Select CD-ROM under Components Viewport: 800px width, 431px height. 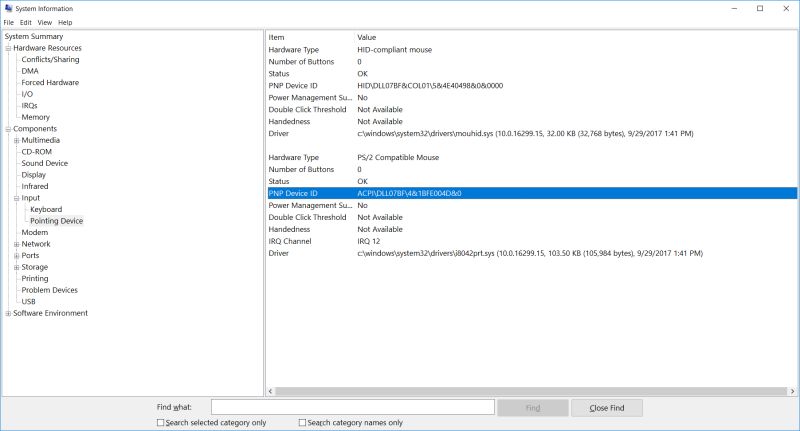click(36, 152)
